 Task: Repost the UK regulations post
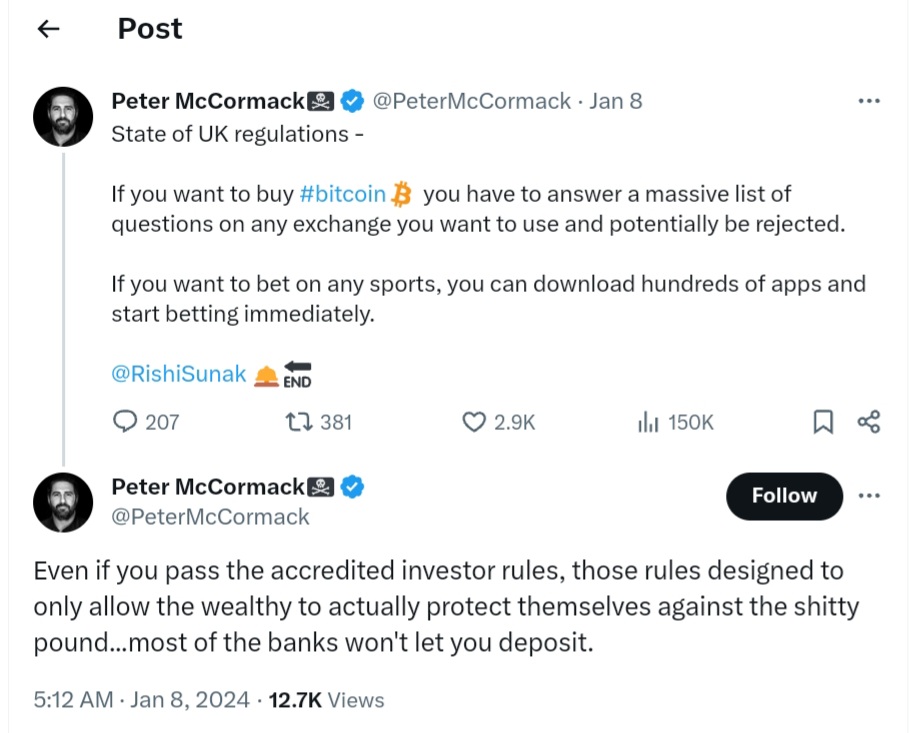[297, 422]
